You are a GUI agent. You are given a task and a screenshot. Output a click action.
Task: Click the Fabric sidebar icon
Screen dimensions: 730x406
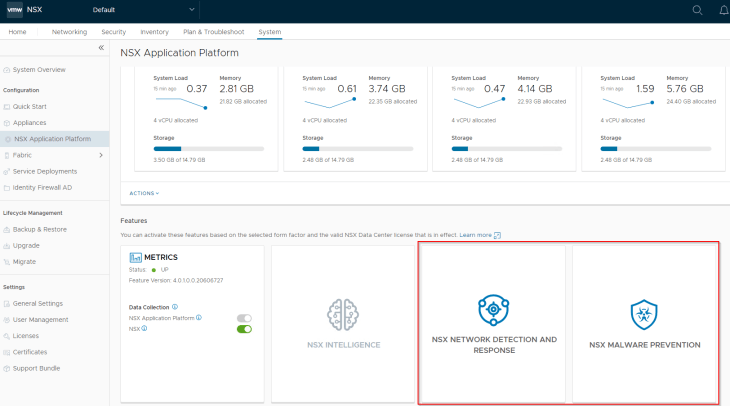click(7, 156)
